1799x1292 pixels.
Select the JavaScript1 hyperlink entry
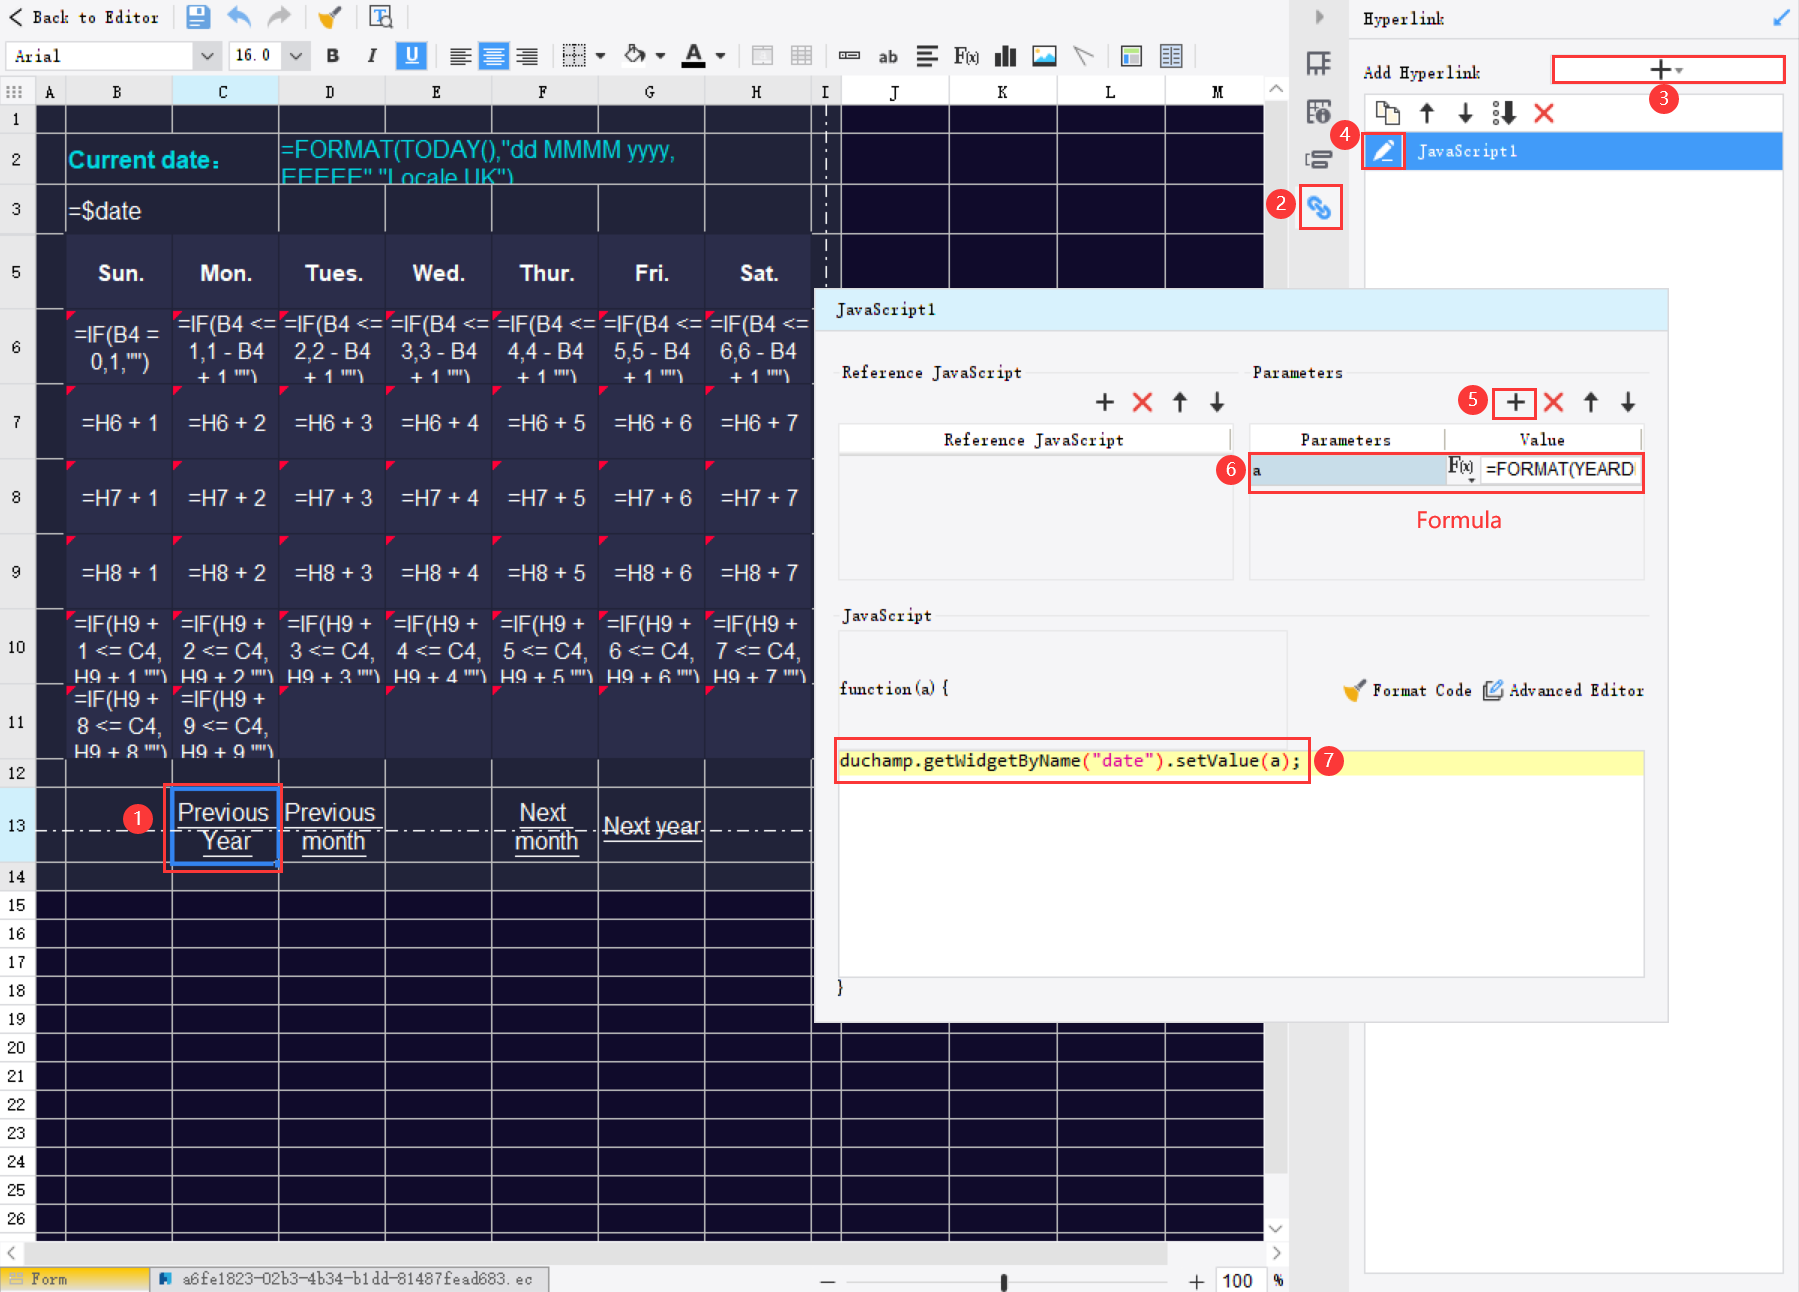[x=1574, y=151]
